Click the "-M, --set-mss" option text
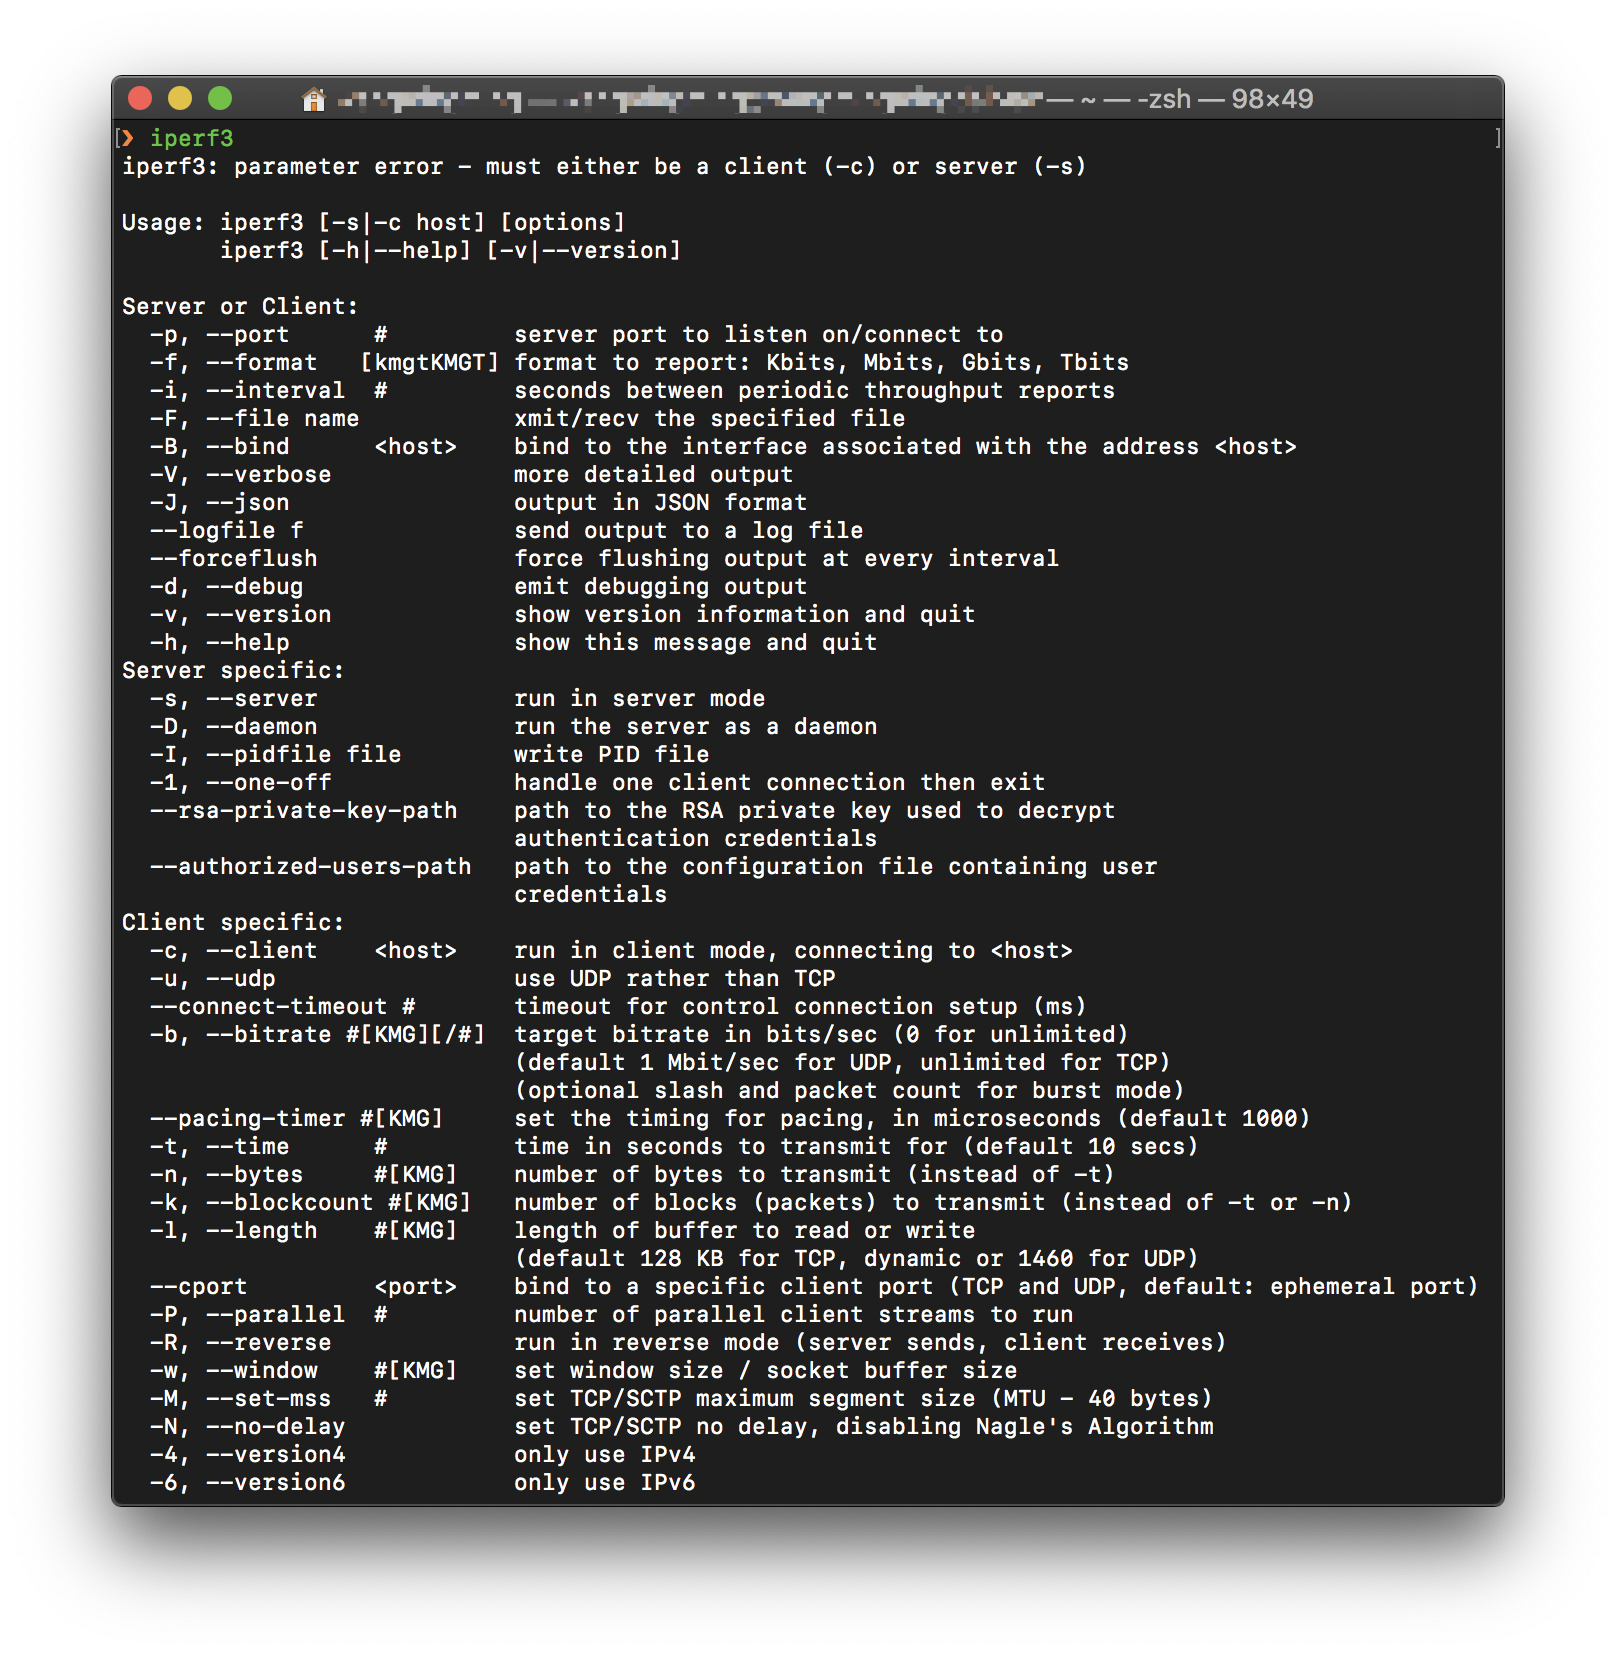Image resolution: width=1616 pixels, height=1654 pixels. (x=241, y=1398)
